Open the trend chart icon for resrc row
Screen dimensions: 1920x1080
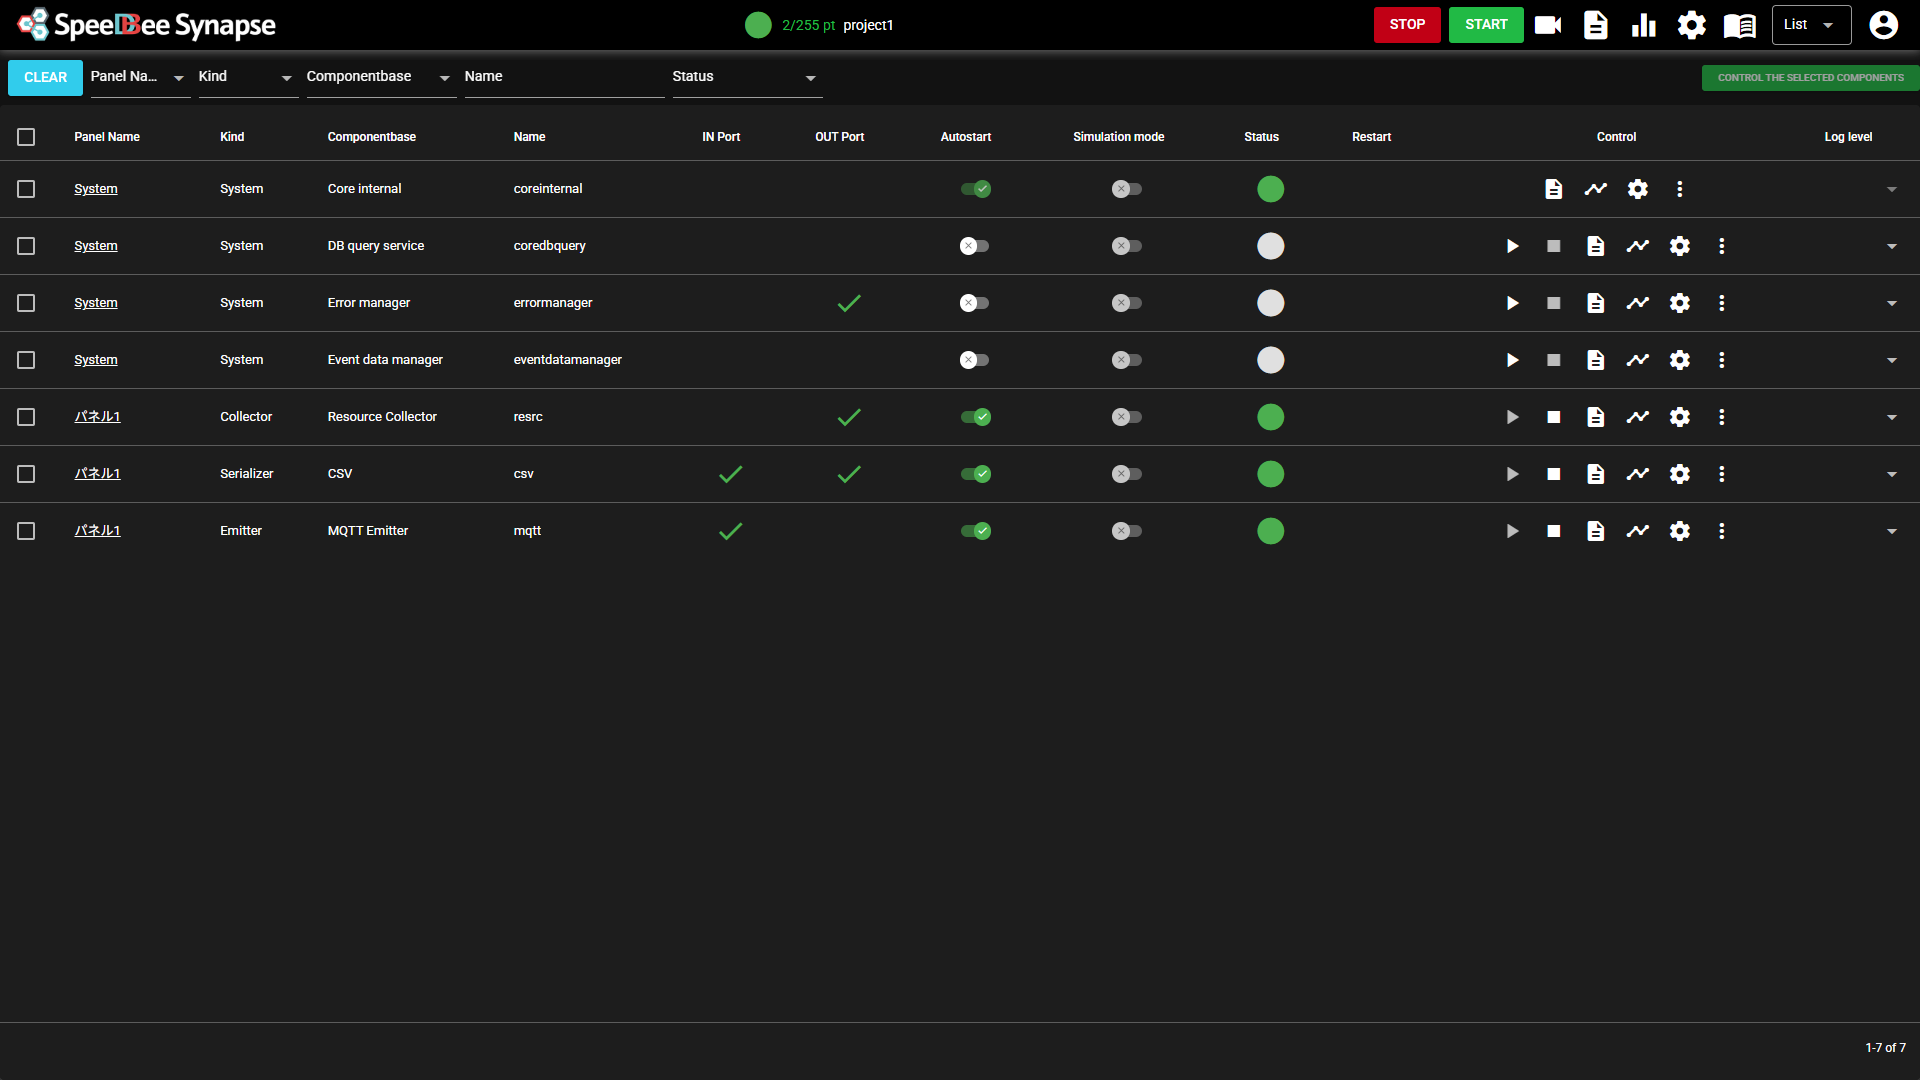(1637, 417)
